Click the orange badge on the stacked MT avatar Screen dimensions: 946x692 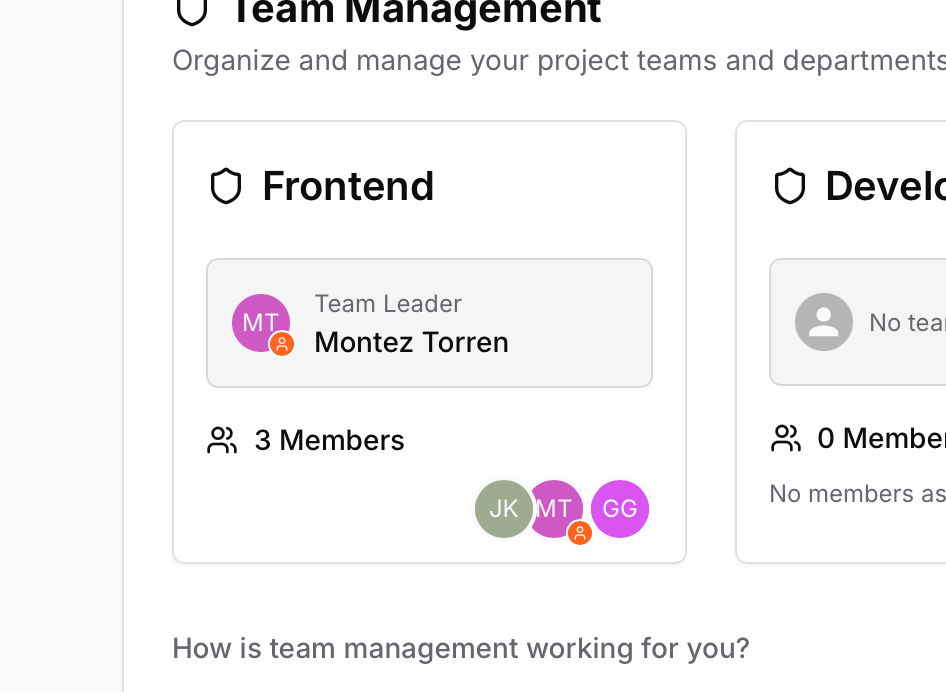click(x=580, y=534)
